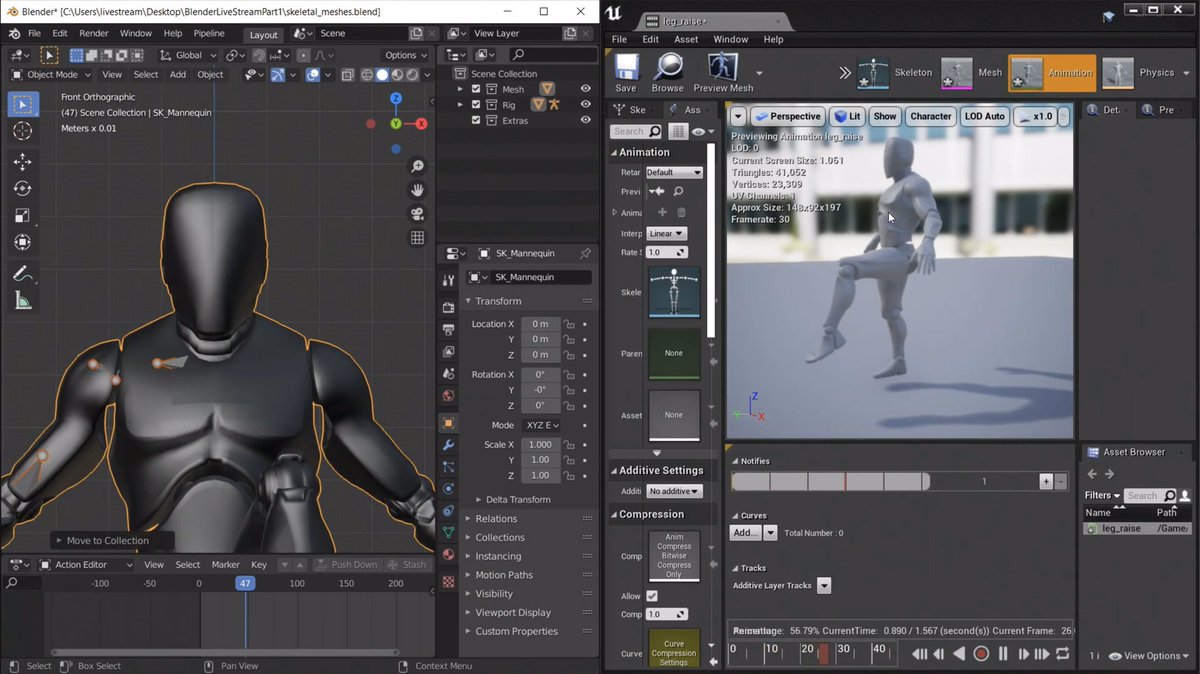This screenshot has width=1200, height=674.
Task: Hide the Rig collection with its eye icon
Action: pos(586,104)
